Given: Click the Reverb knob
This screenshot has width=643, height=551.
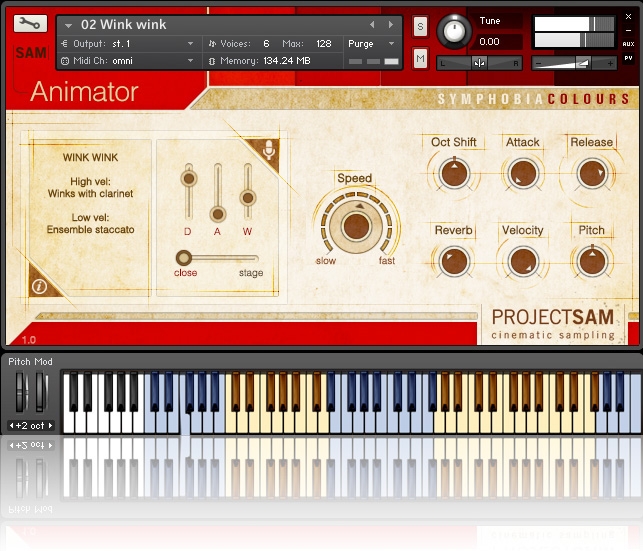Looking at the screenshot, I should (x=454, y=261).
